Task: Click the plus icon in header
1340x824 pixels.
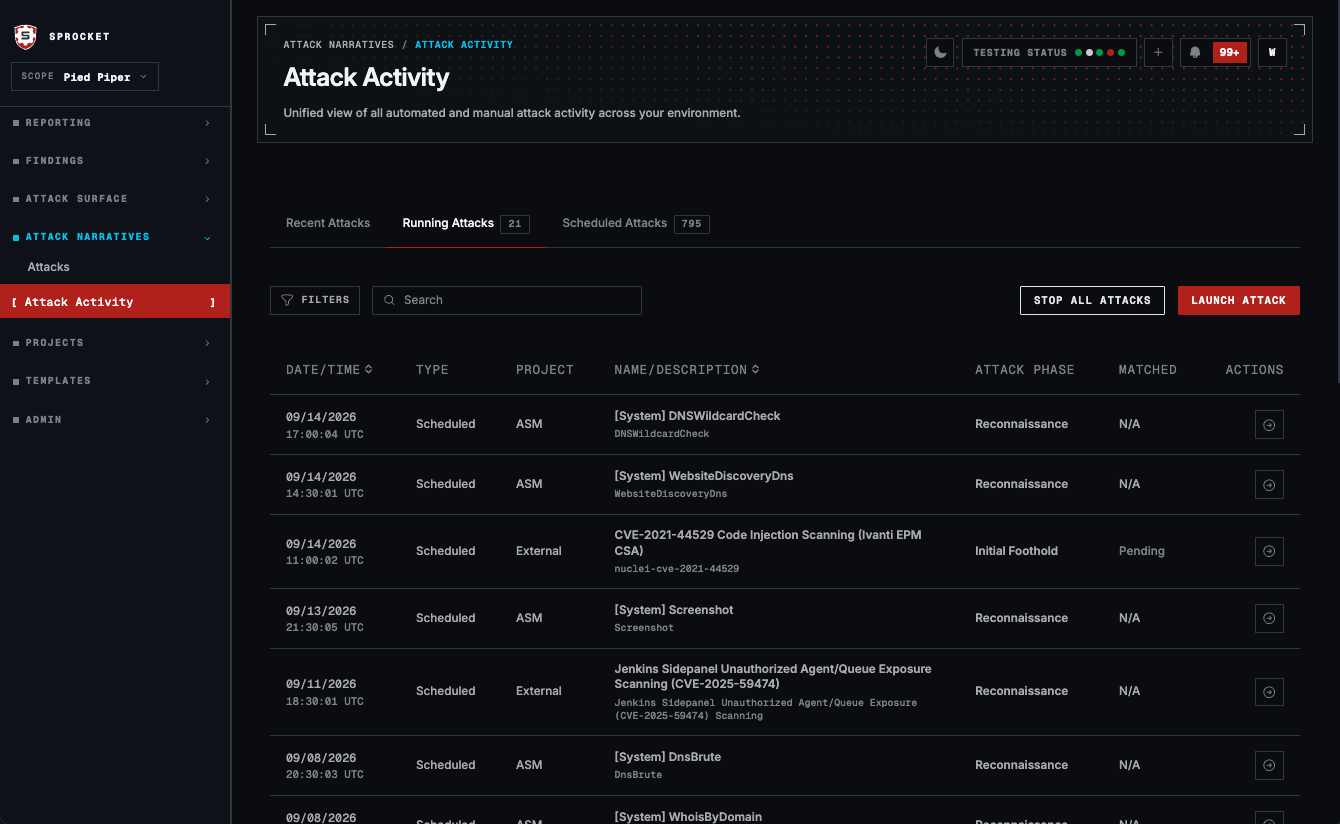Action: coord(1158,52)
